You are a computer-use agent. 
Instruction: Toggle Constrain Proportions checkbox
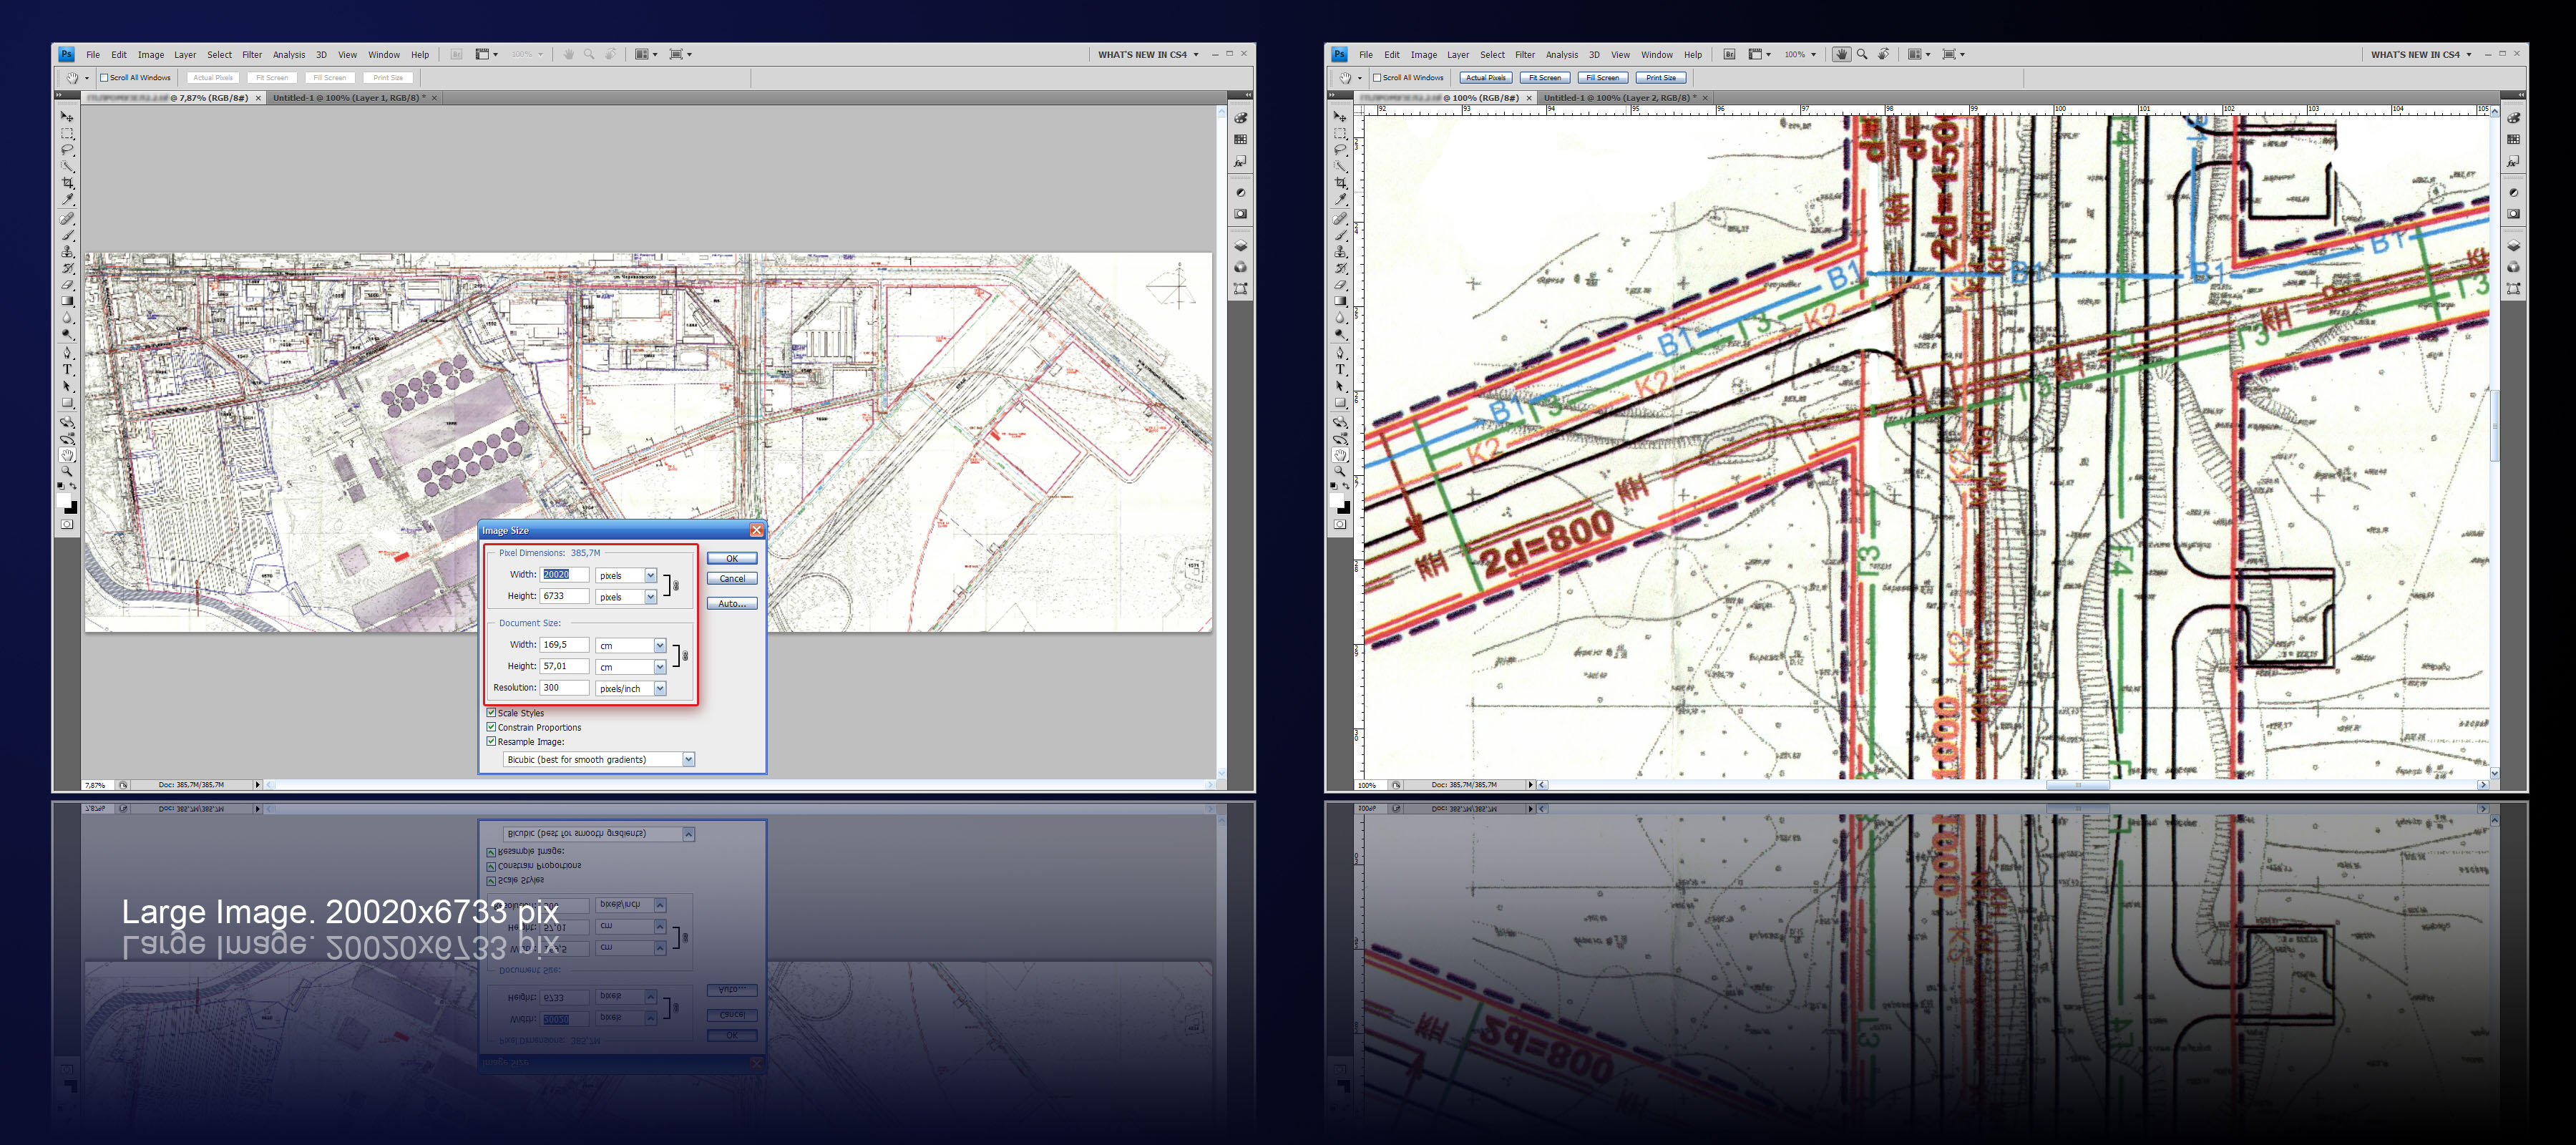point(492,727)
